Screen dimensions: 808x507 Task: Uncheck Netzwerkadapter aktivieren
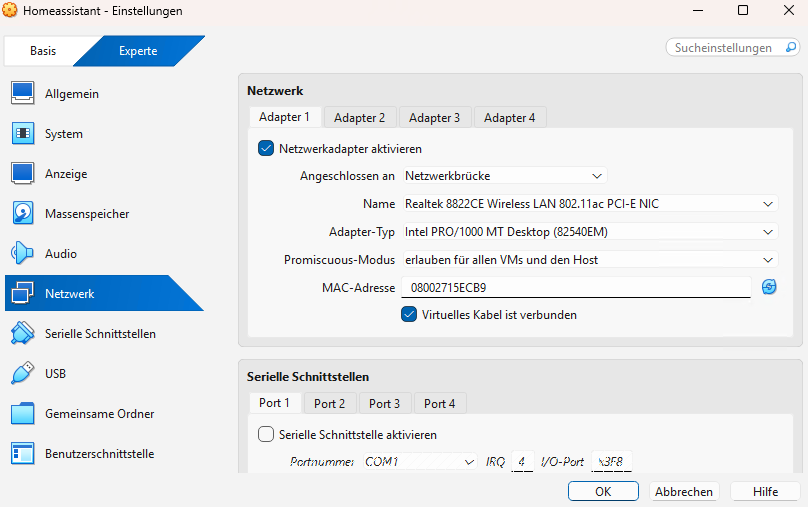click(x=266, y=148)
